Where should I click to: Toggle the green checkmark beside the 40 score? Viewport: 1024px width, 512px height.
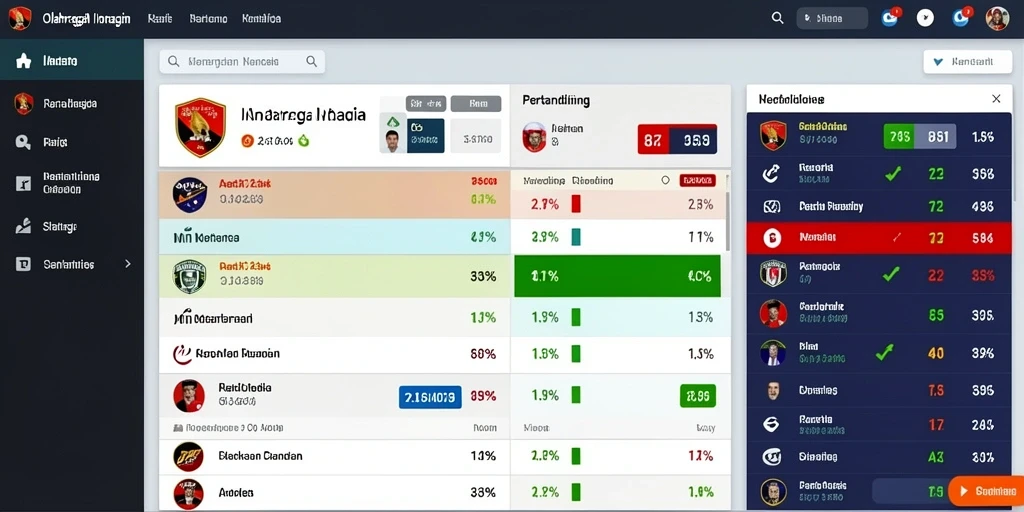[x=884, y=353]
